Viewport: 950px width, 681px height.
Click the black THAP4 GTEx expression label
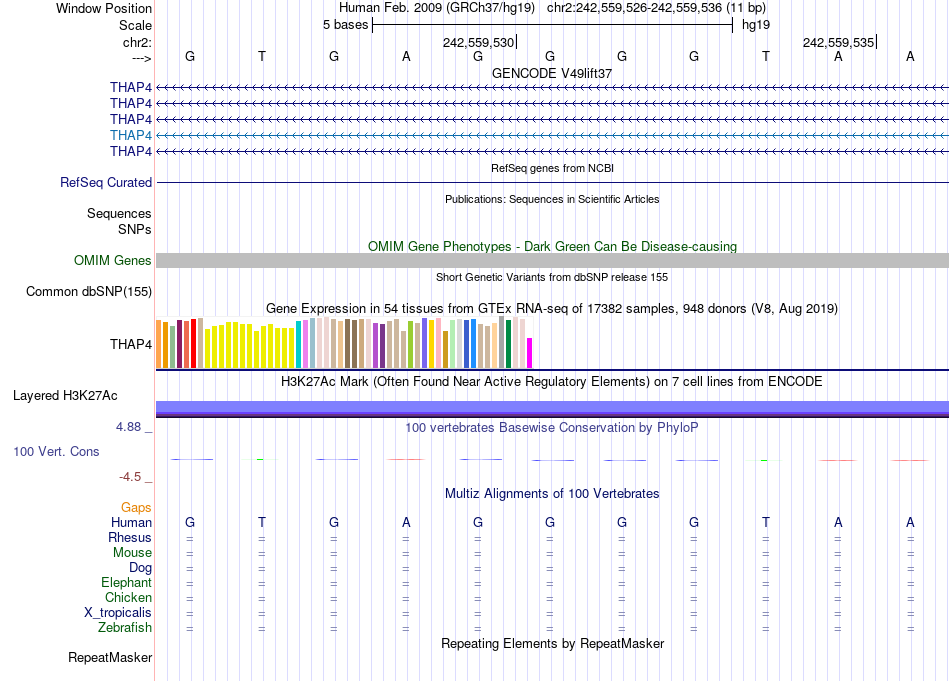coord(131,344)
